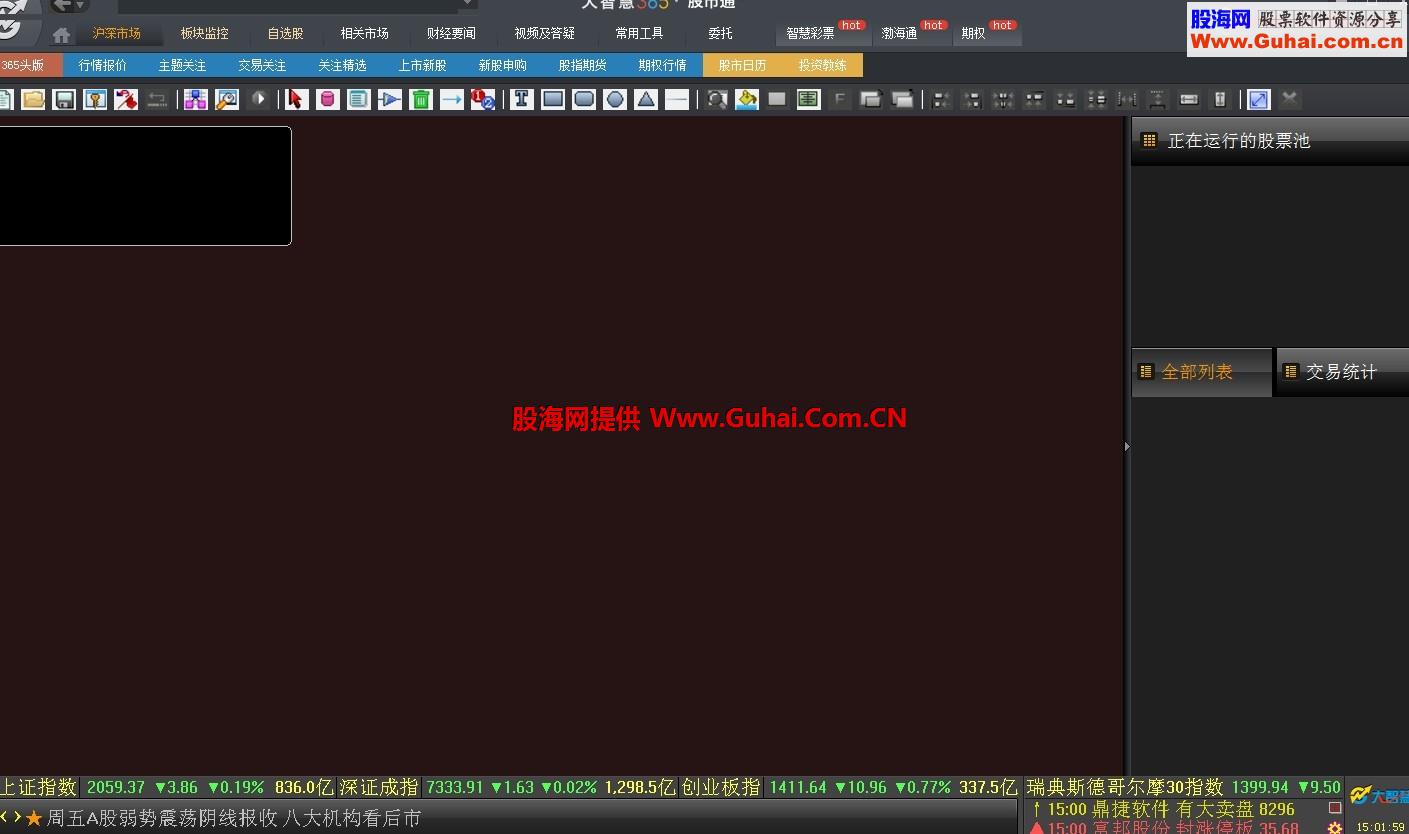Viewport: 1409px width, 834px height.
Task: Collapse right panel via splitter arrow
Action: coord(1127,446)
